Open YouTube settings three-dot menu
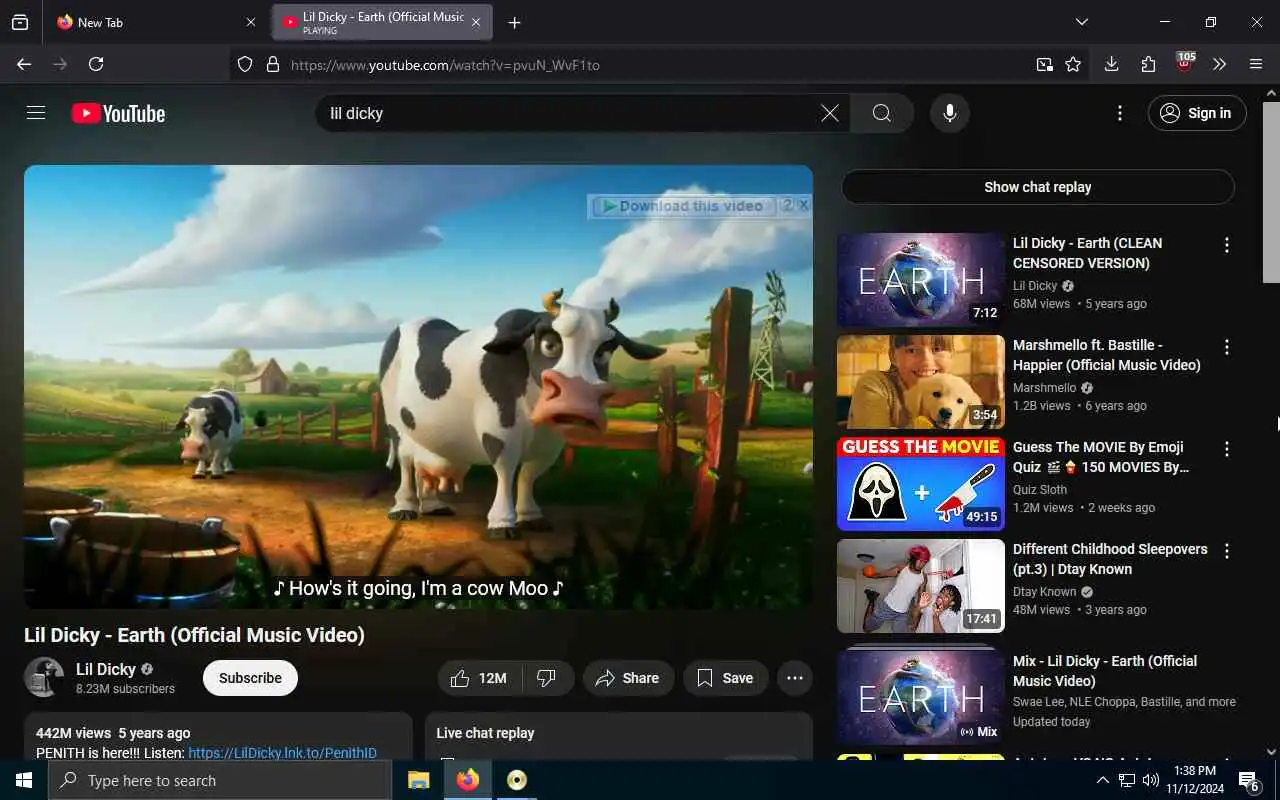This screenshot has height=800, width=1280. tap(1120, 113)
